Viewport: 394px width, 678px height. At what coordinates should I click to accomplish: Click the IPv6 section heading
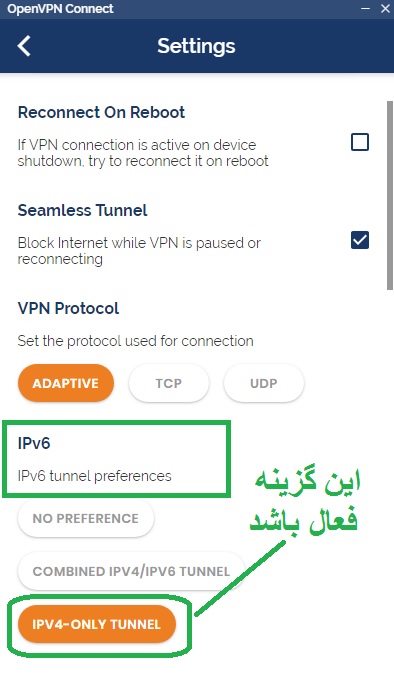[x=34, y=443]
